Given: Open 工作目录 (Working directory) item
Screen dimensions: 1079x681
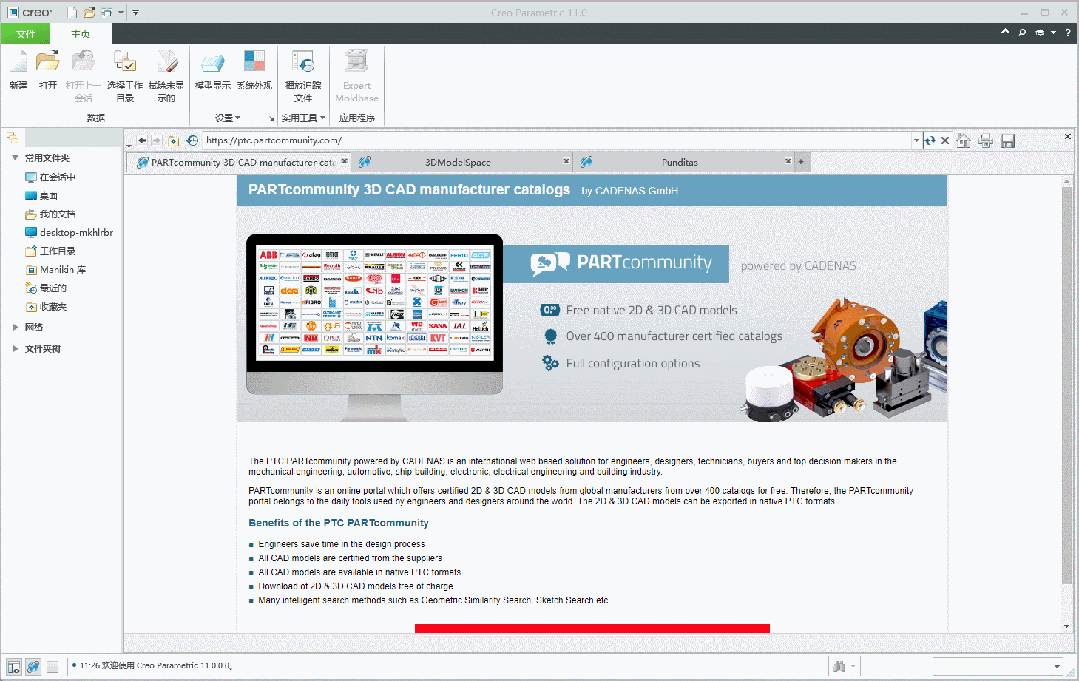Looking at the screenshot, I should coord(50,251).
